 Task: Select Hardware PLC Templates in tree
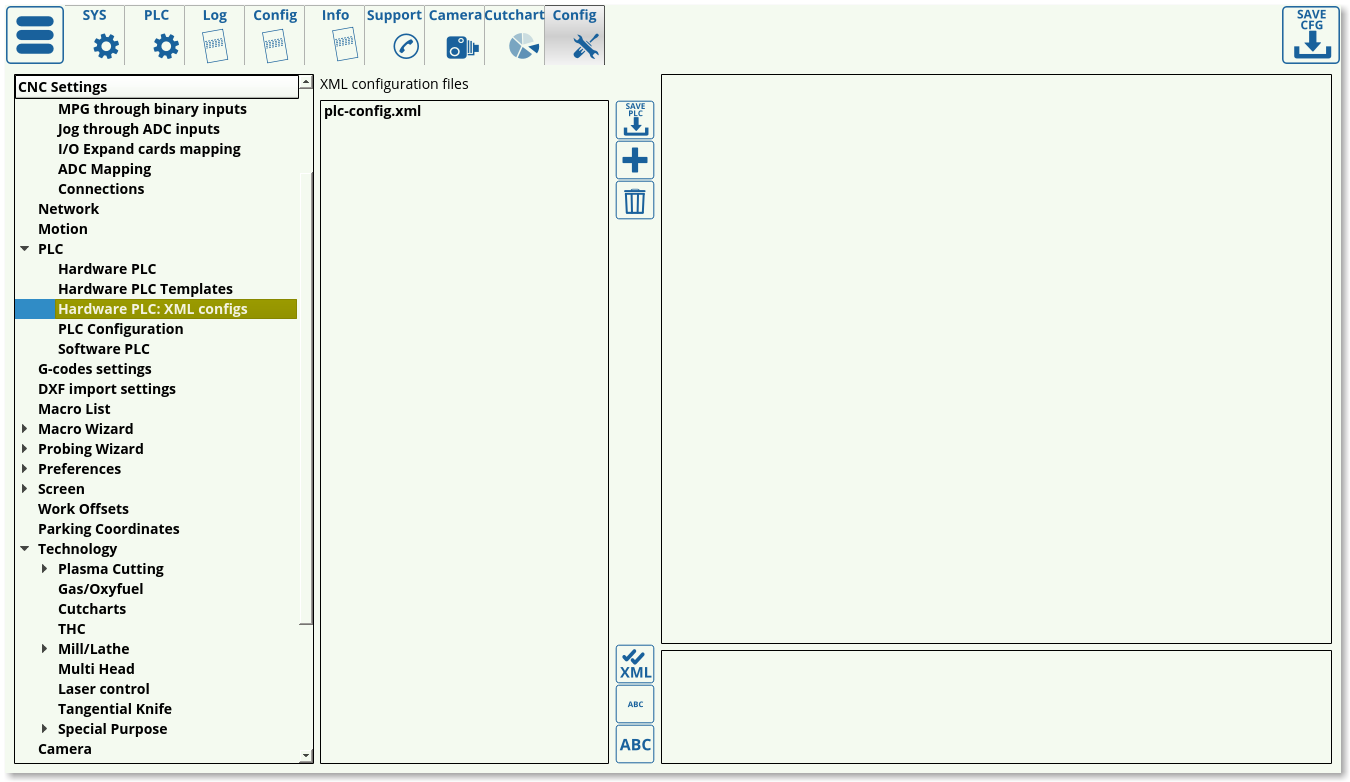(x=145, y=289)
